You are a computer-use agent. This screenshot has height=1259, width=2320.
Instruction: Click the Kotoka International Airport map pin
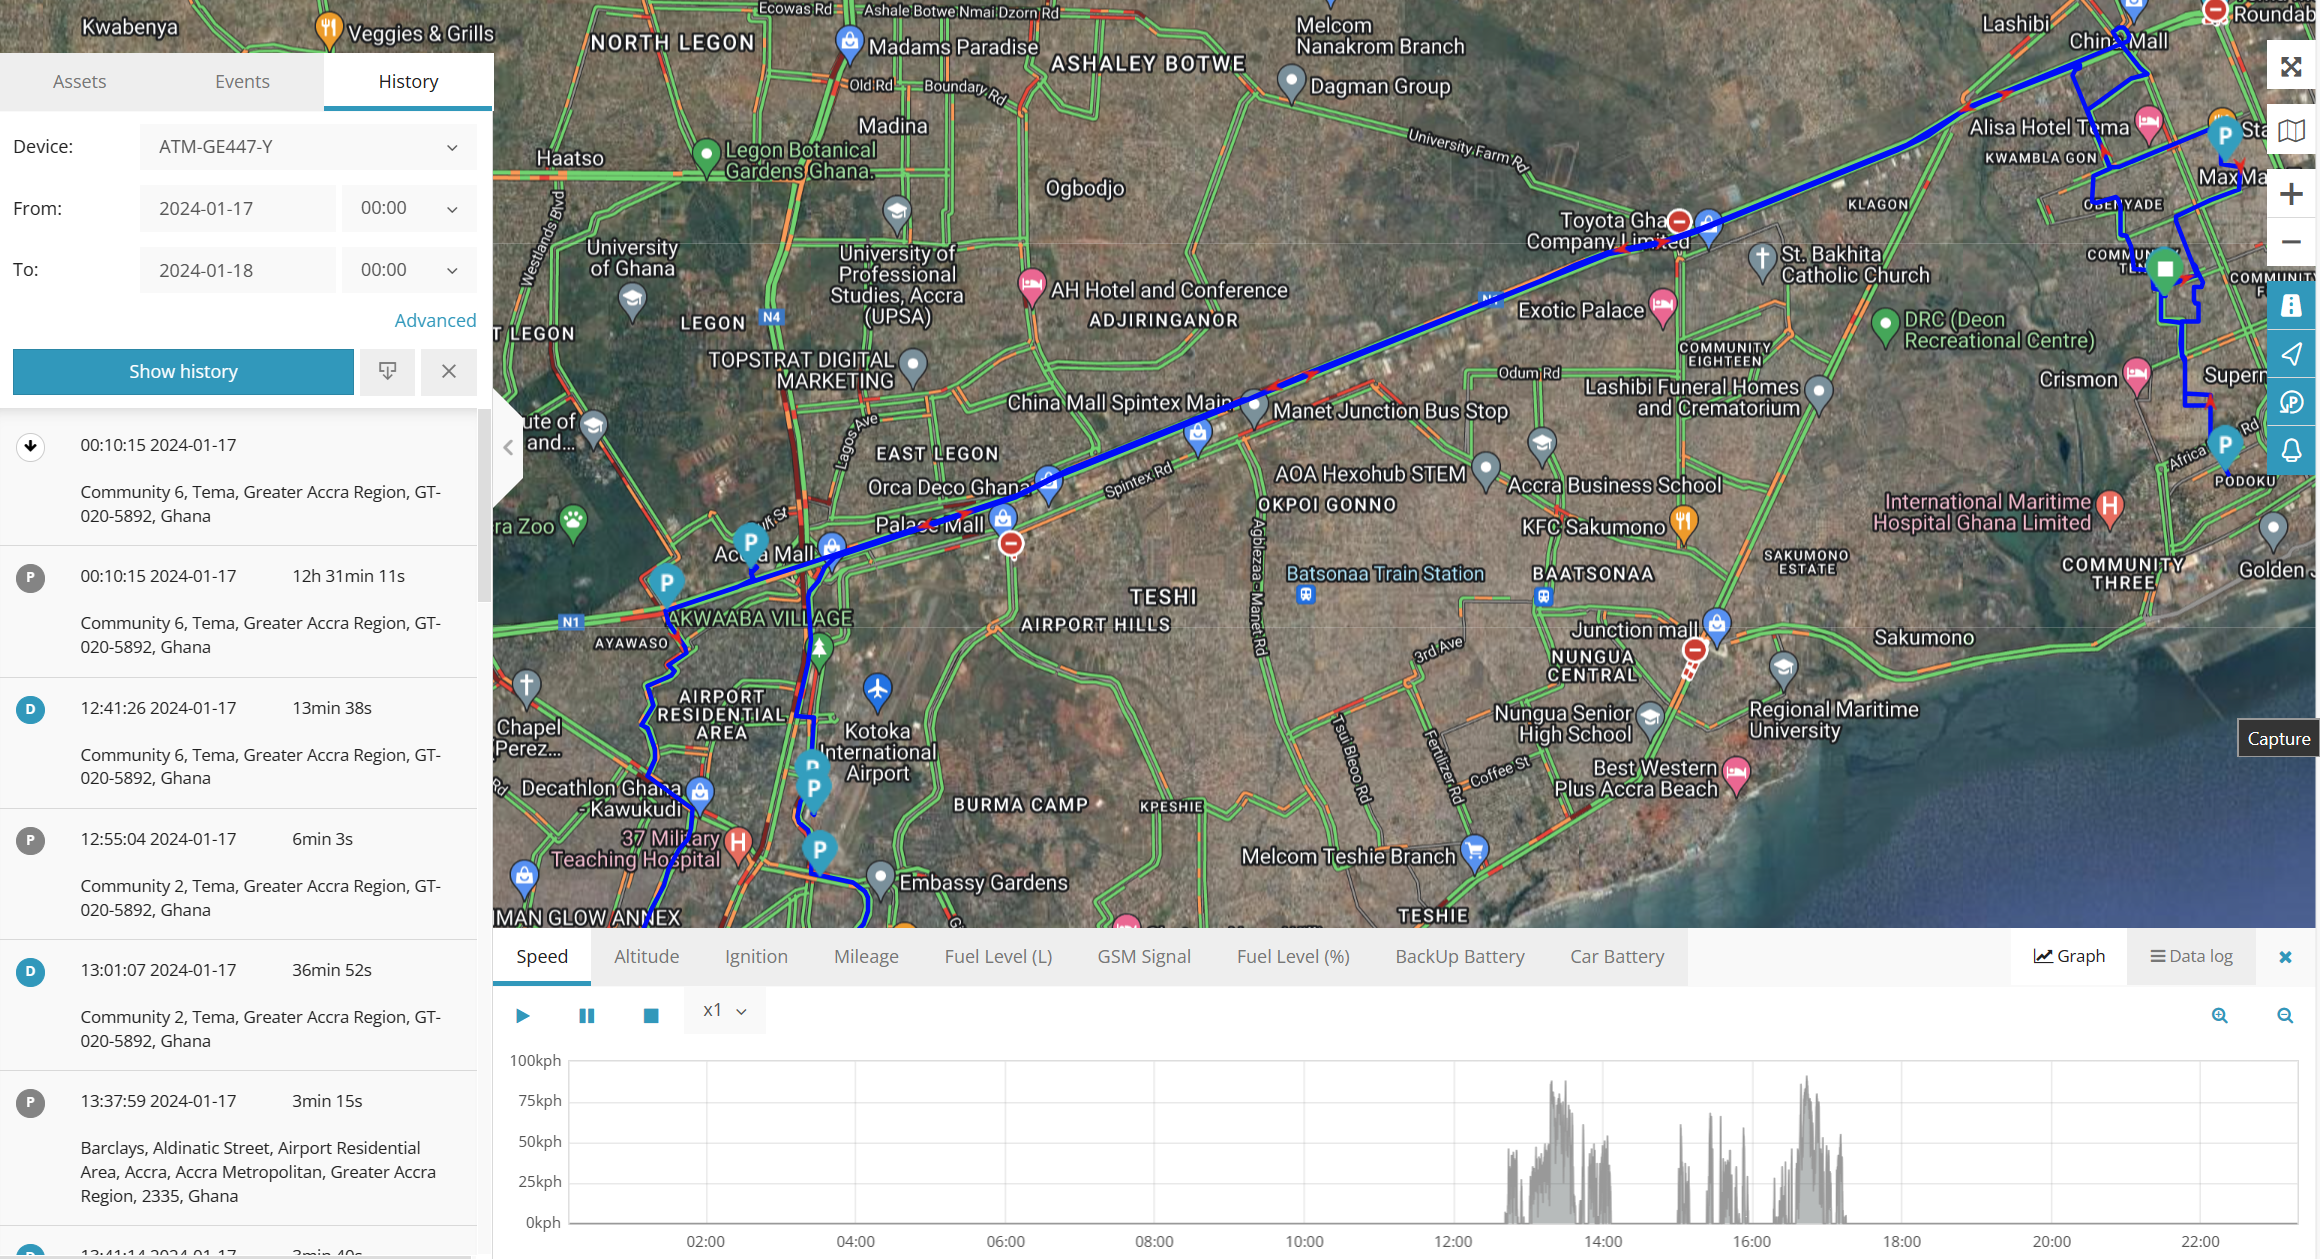point(877,690)
